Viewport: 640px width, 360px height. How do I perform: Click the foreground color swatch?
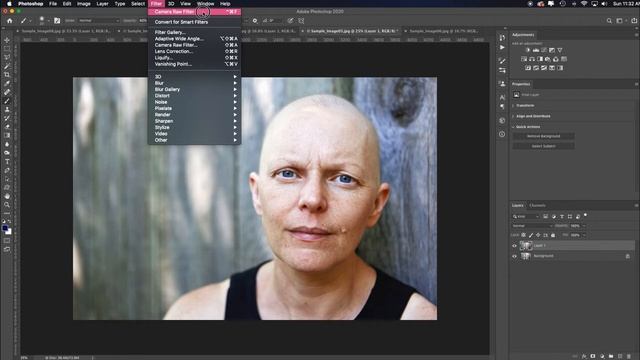click(x=5, y=229)
